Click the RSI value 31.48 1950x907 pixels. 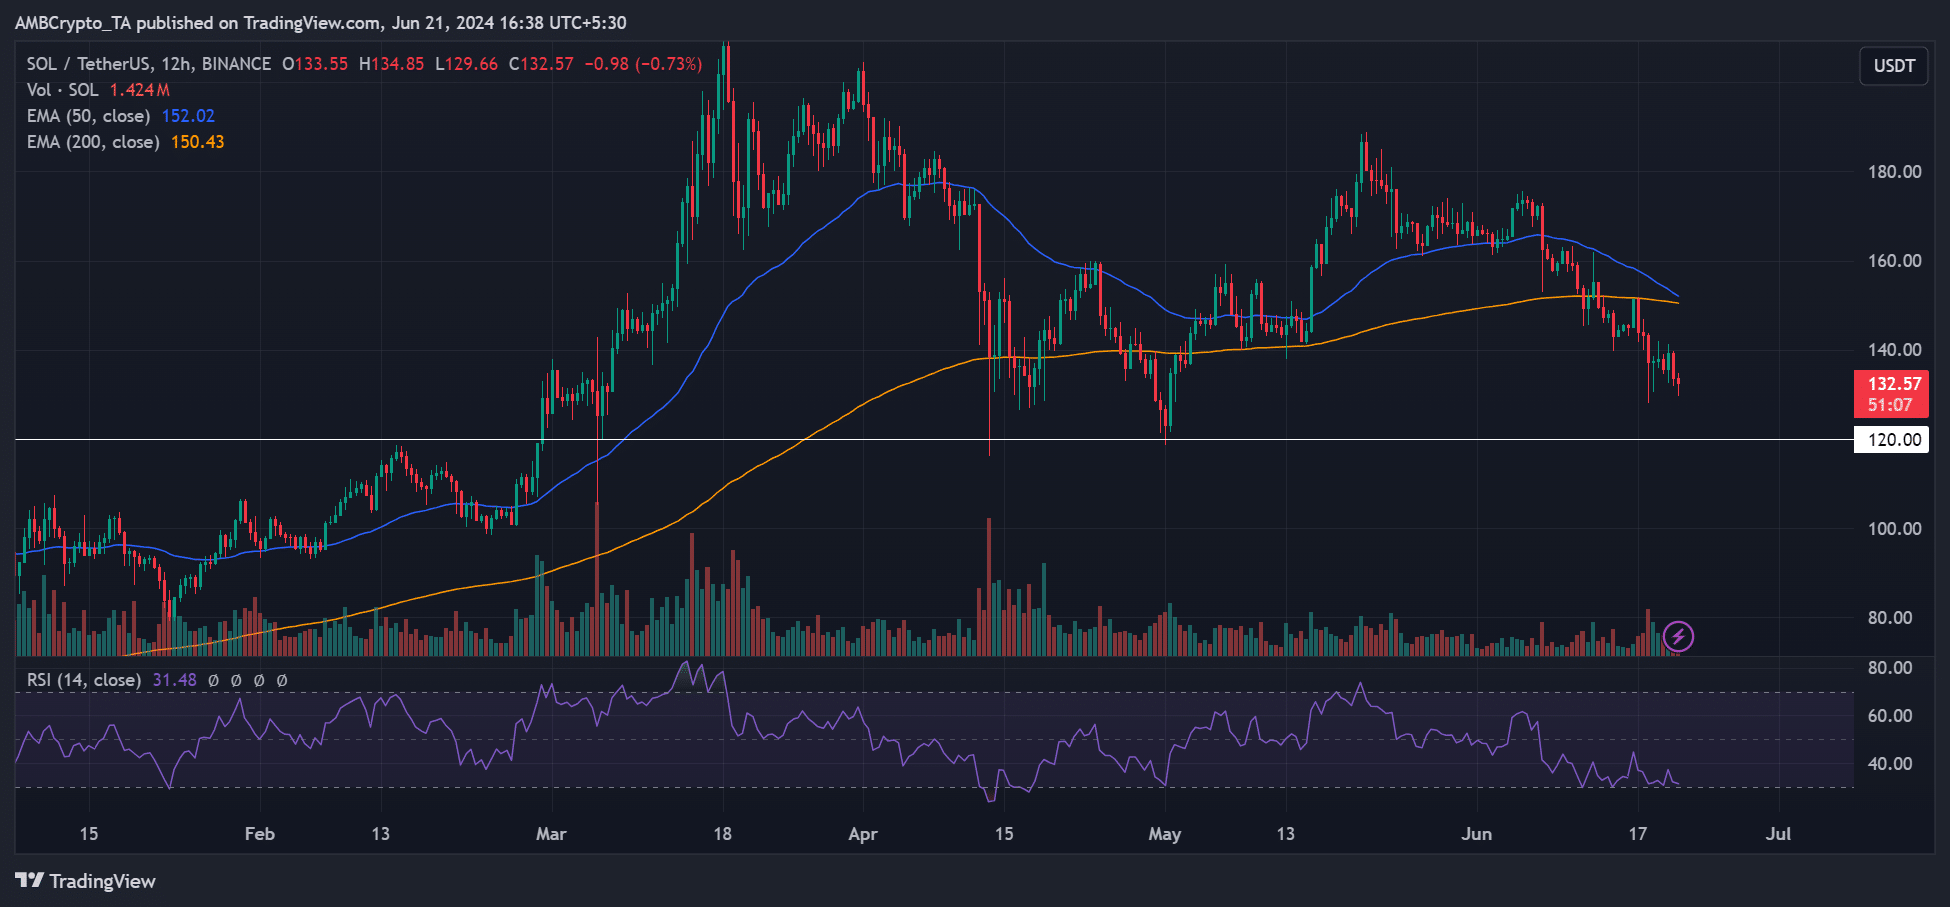pyautogui.click(x=174, y=680)
